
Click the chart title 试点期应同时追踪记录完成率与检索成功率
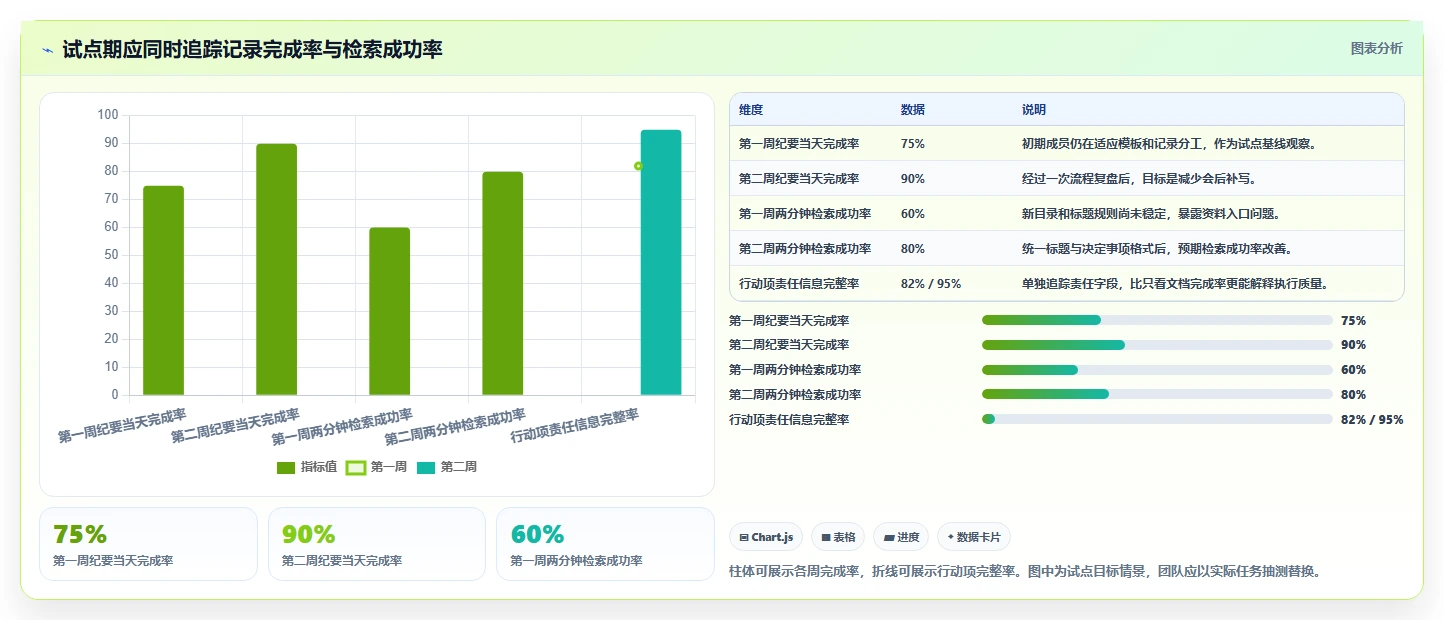pos(252,50)
